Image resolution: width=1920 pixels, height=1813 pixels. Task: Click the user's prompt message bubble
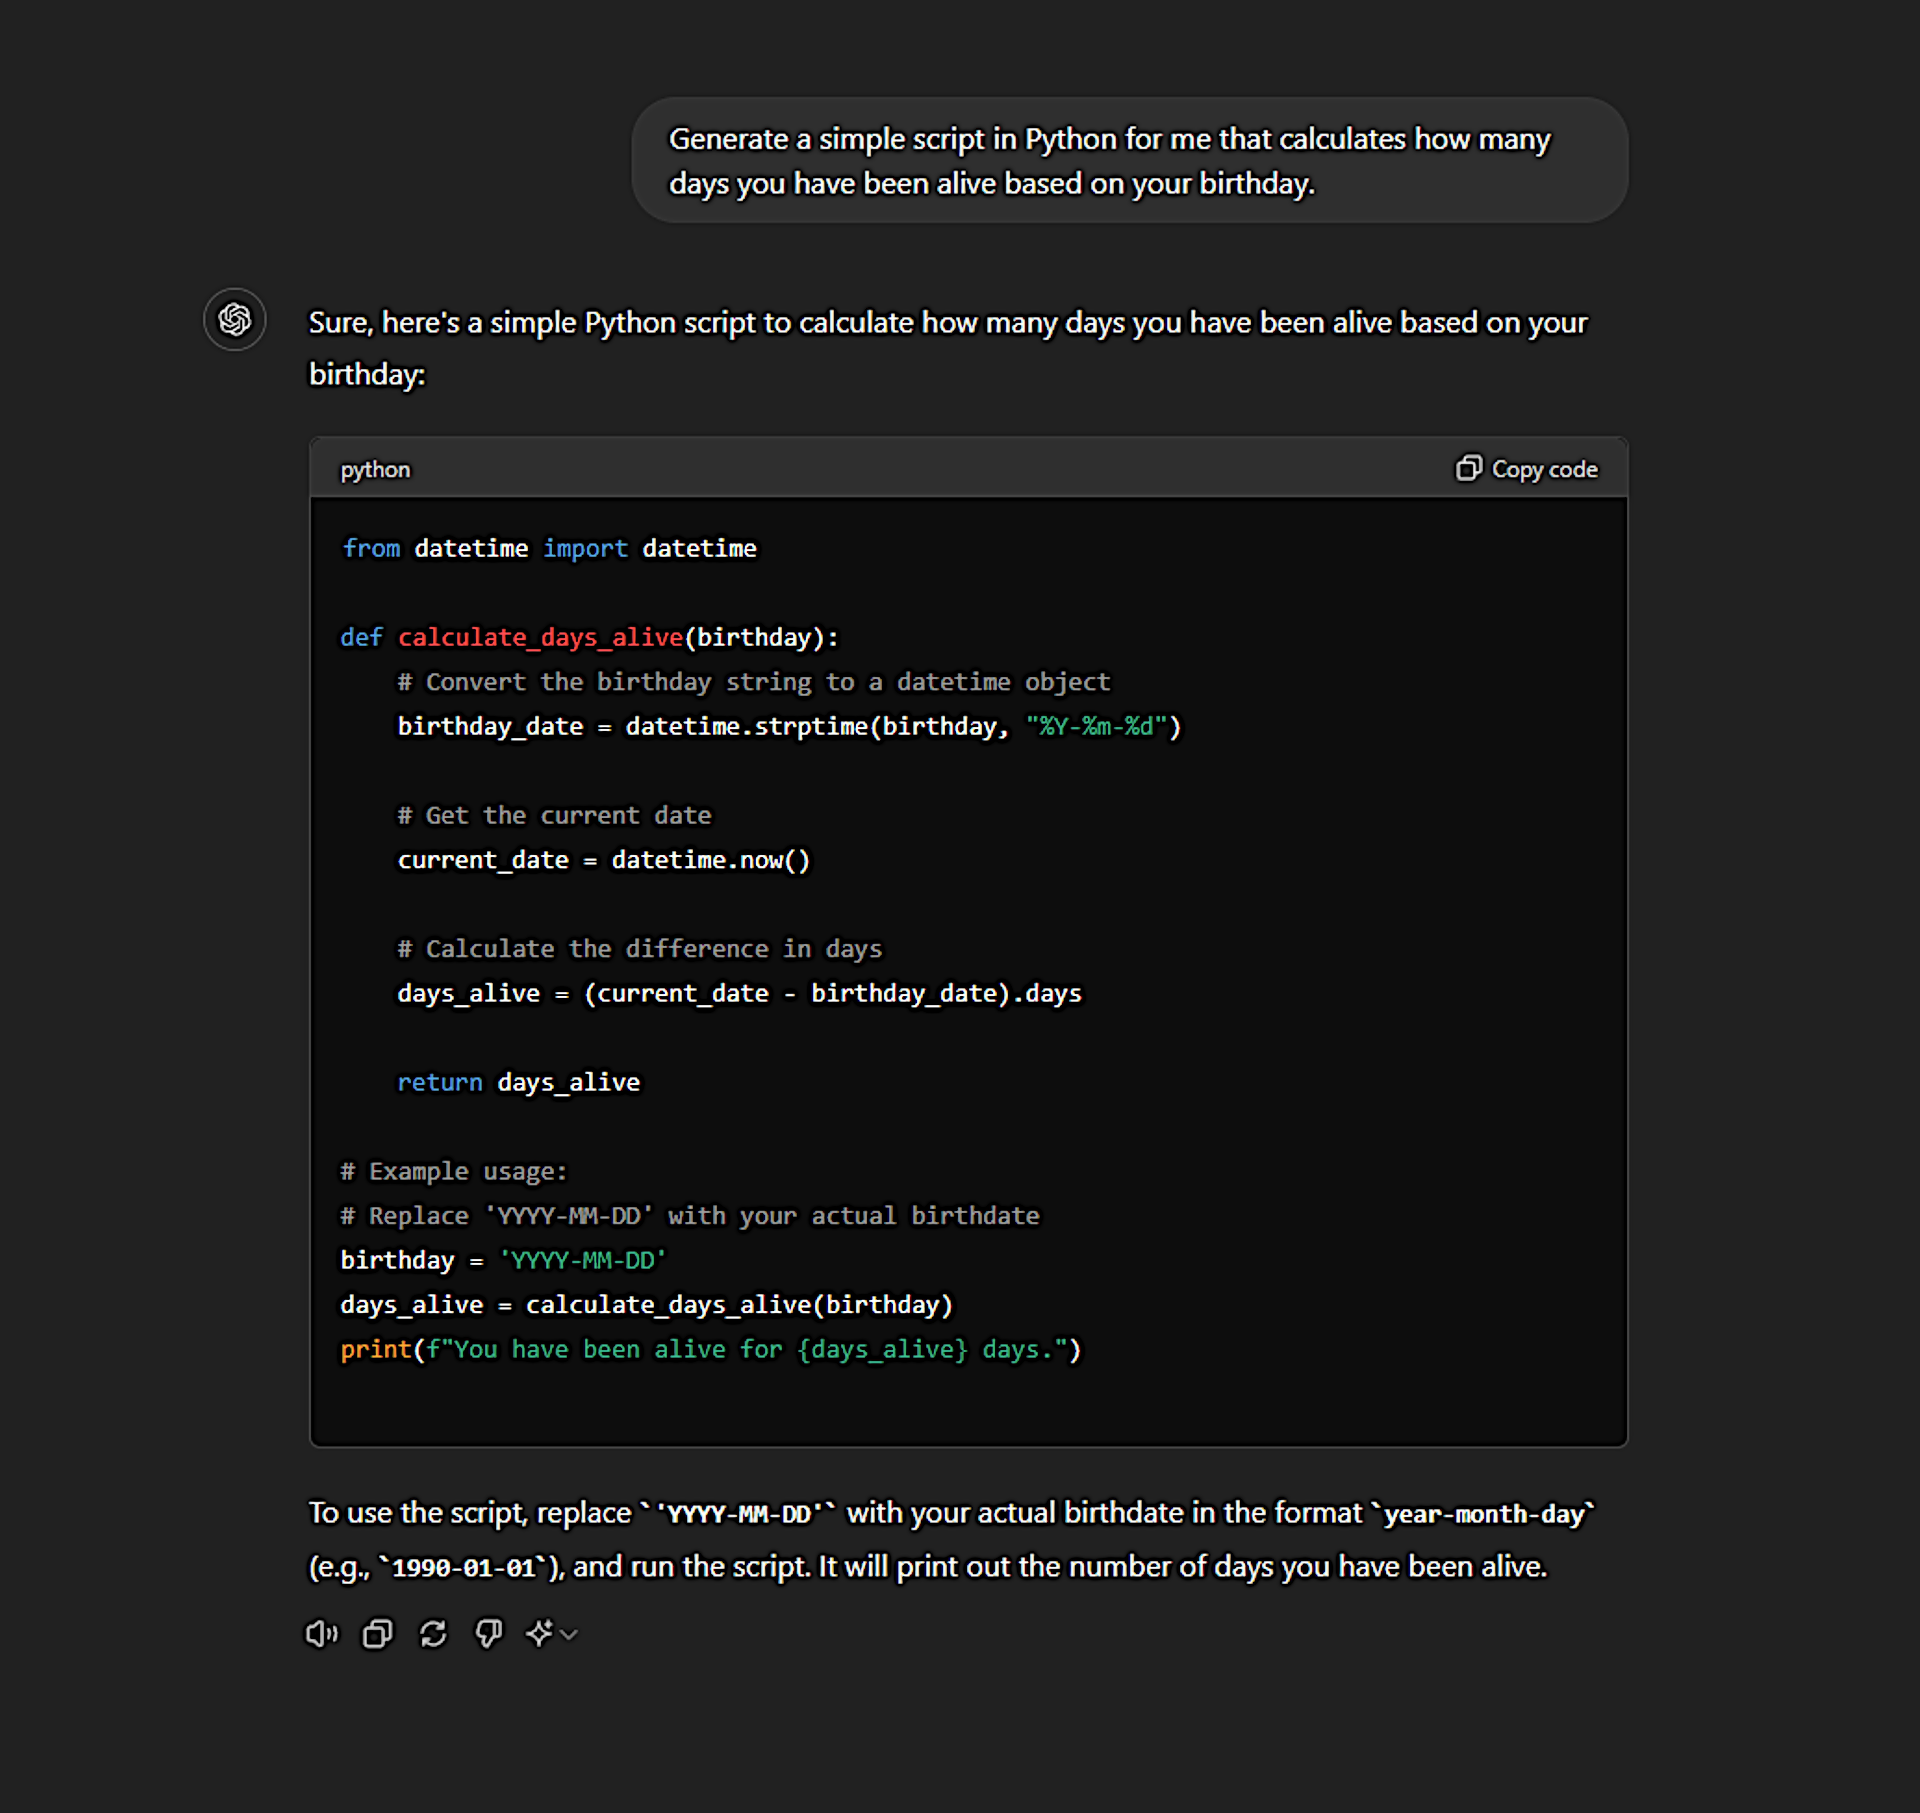1128,160
